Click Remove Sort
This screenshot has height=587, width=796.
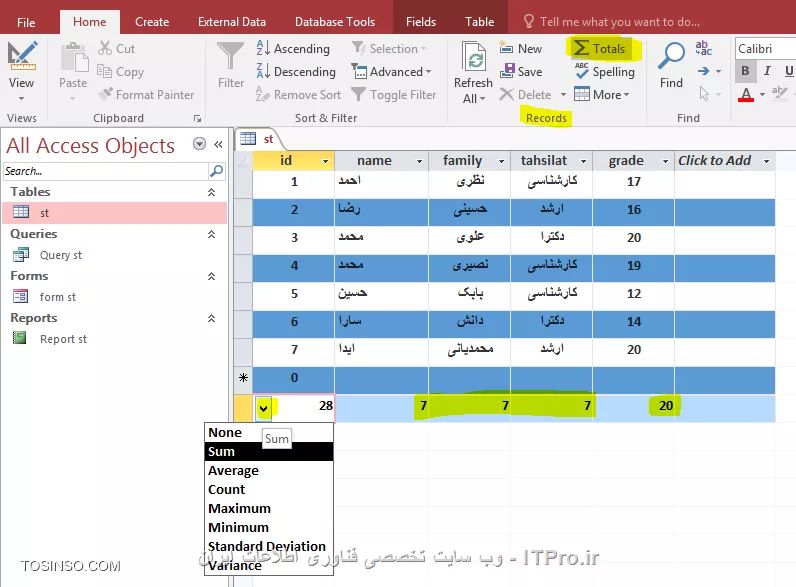[298, 94]
